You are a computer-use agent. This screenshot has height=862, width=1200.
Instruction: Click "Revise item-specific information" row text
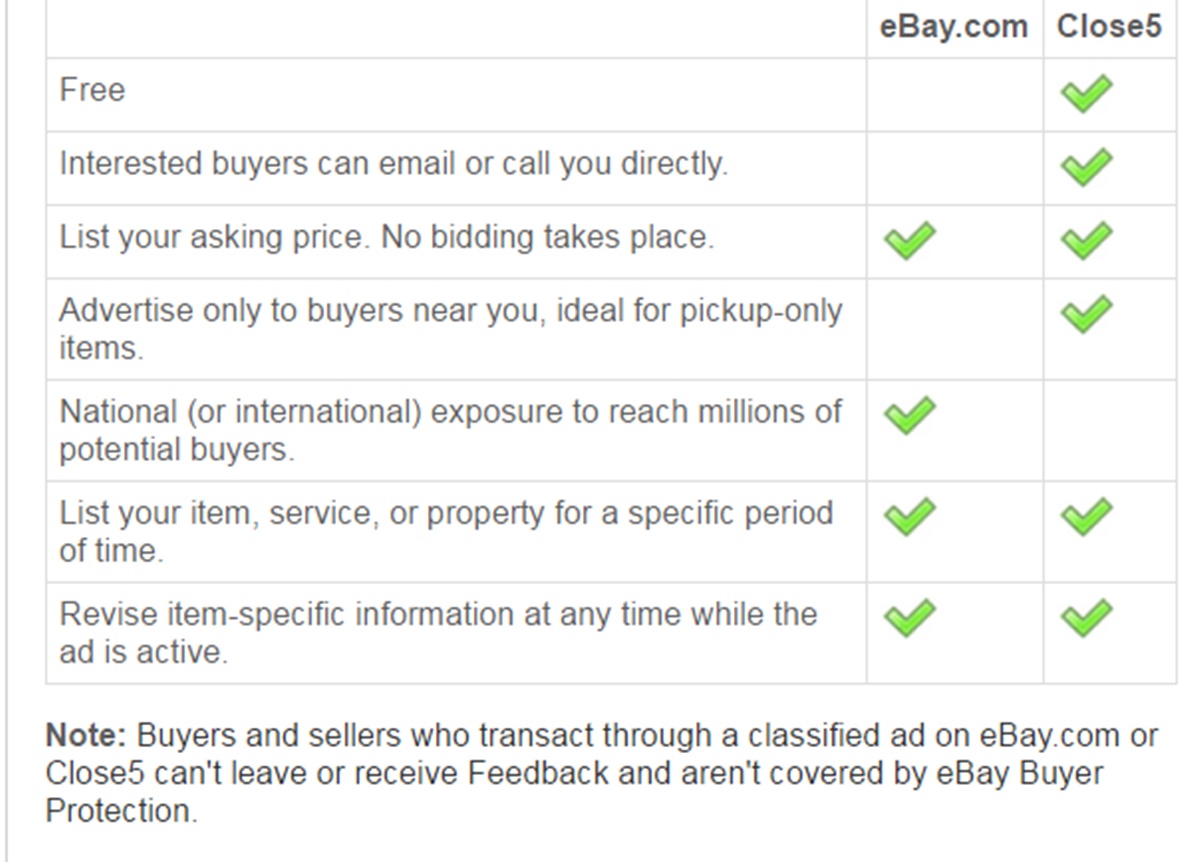pyautogui.click(x=438, y=614)
